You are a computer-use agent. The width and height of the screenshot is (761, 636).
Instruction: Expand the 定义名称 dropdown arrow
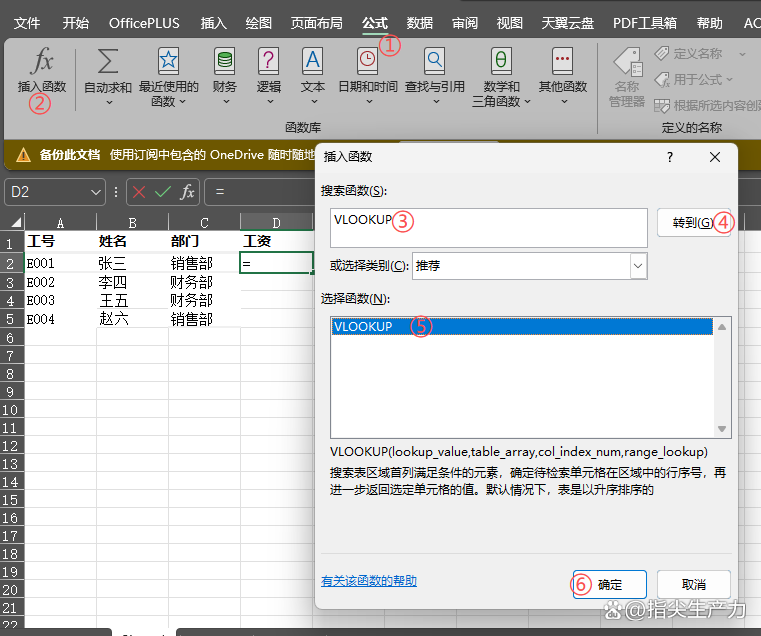click(x=742, y=54)
